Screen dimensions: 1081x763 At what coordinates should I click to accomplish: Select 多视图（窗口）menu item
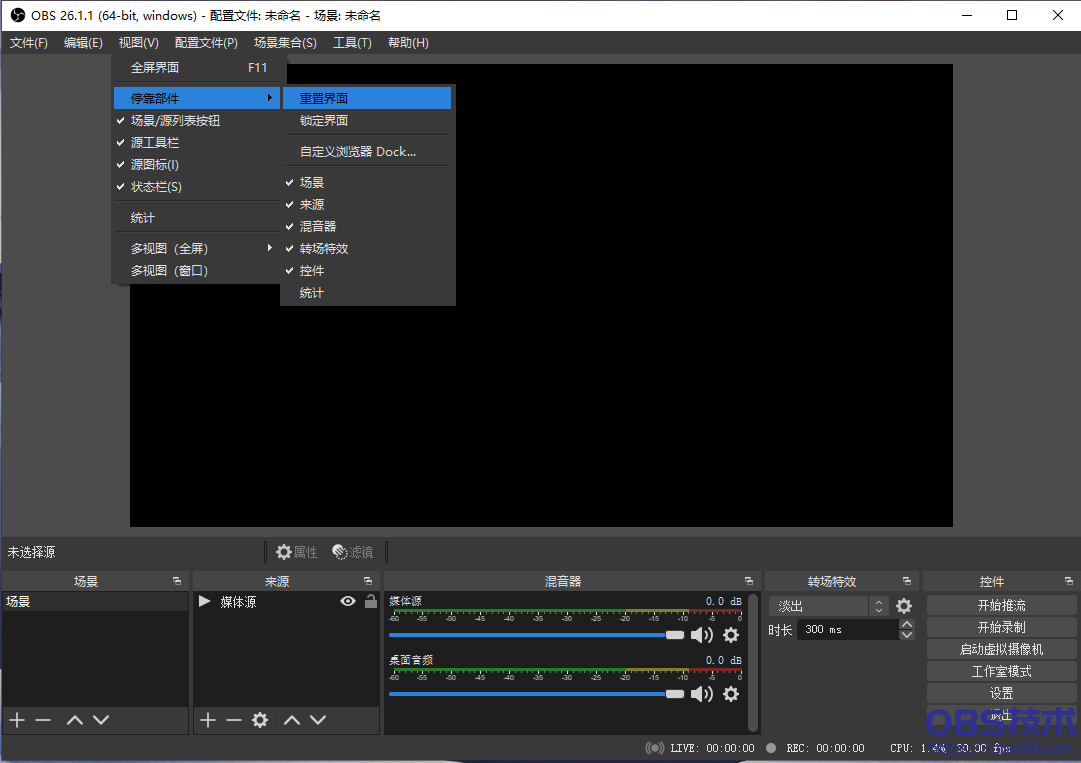[x=196, y=271]
